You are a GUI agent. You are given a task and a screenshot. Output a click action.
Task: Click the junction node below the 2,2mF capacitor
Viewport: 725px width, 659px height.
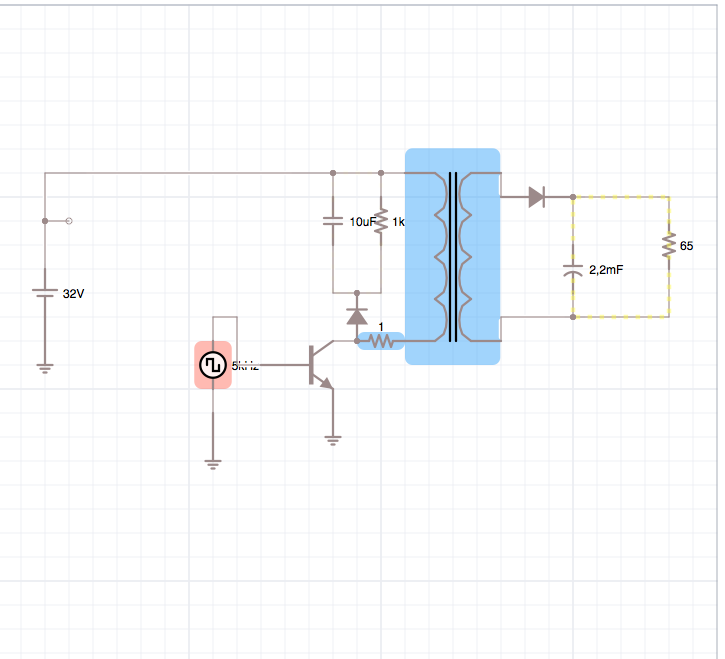pos(573,317)
